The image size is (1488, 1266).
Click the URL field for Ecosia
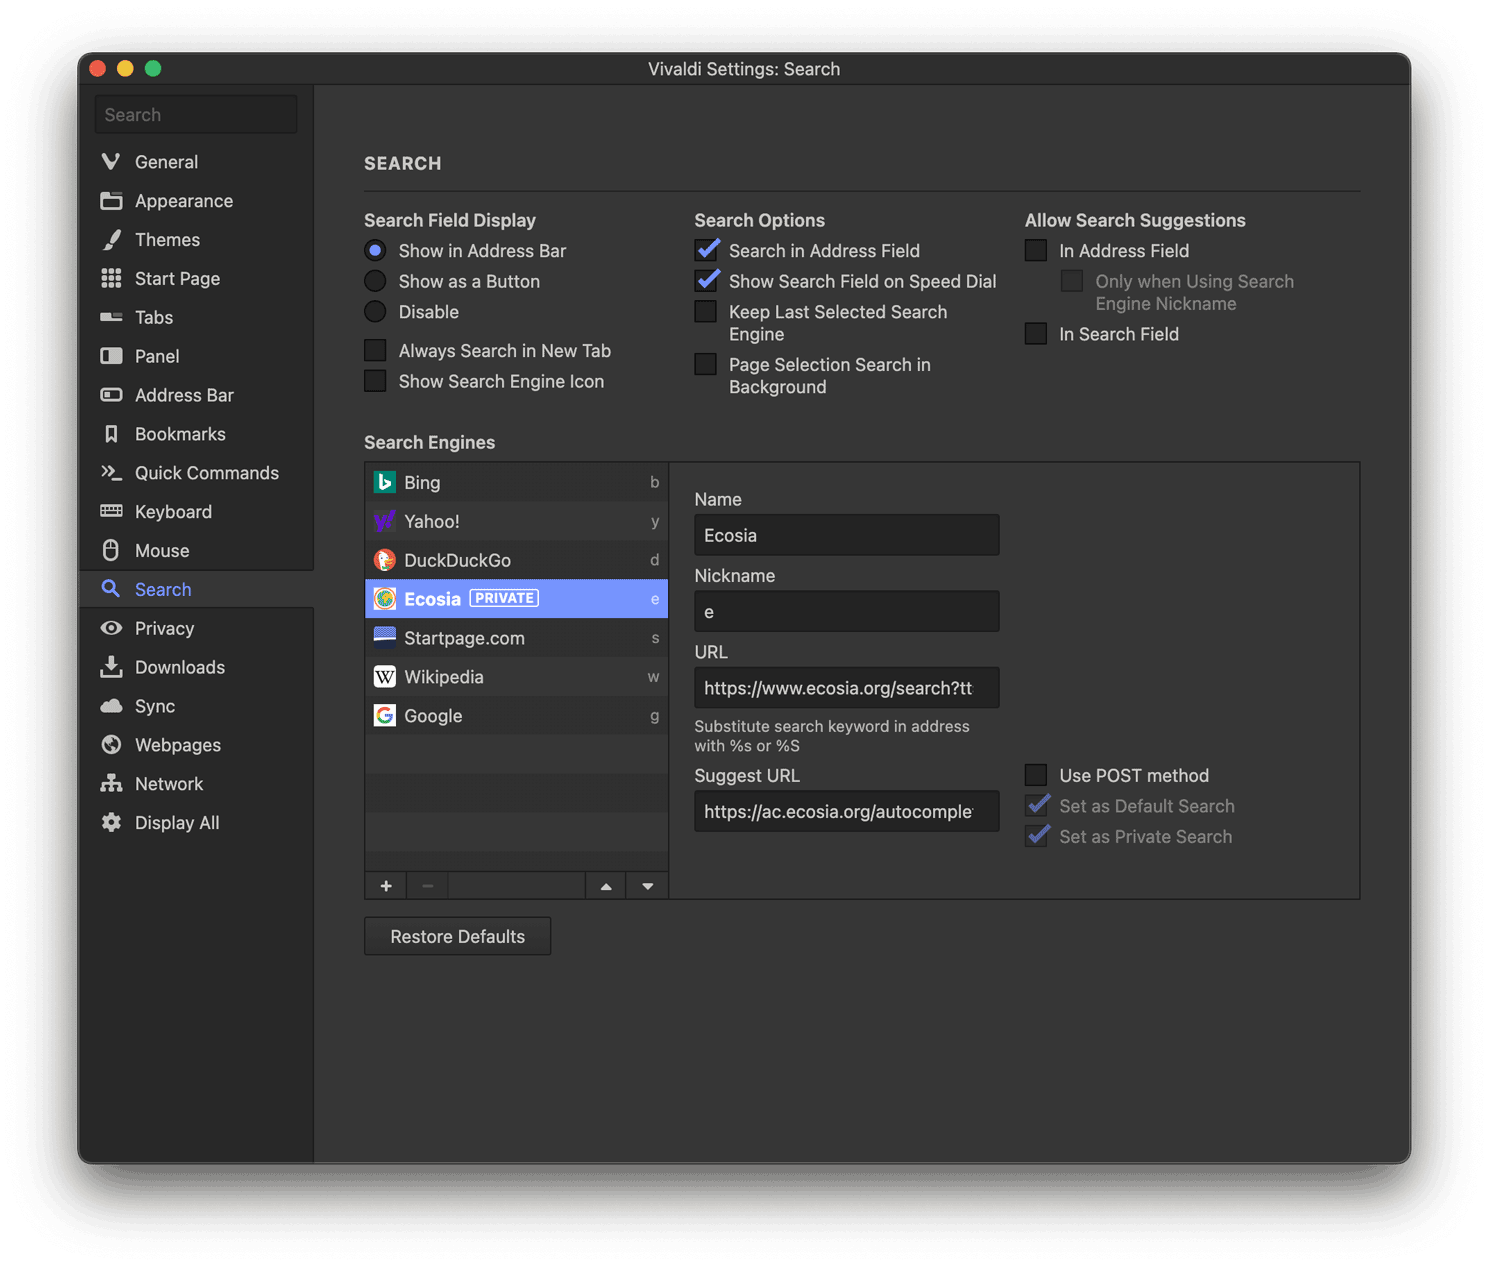tap(847, 688)
